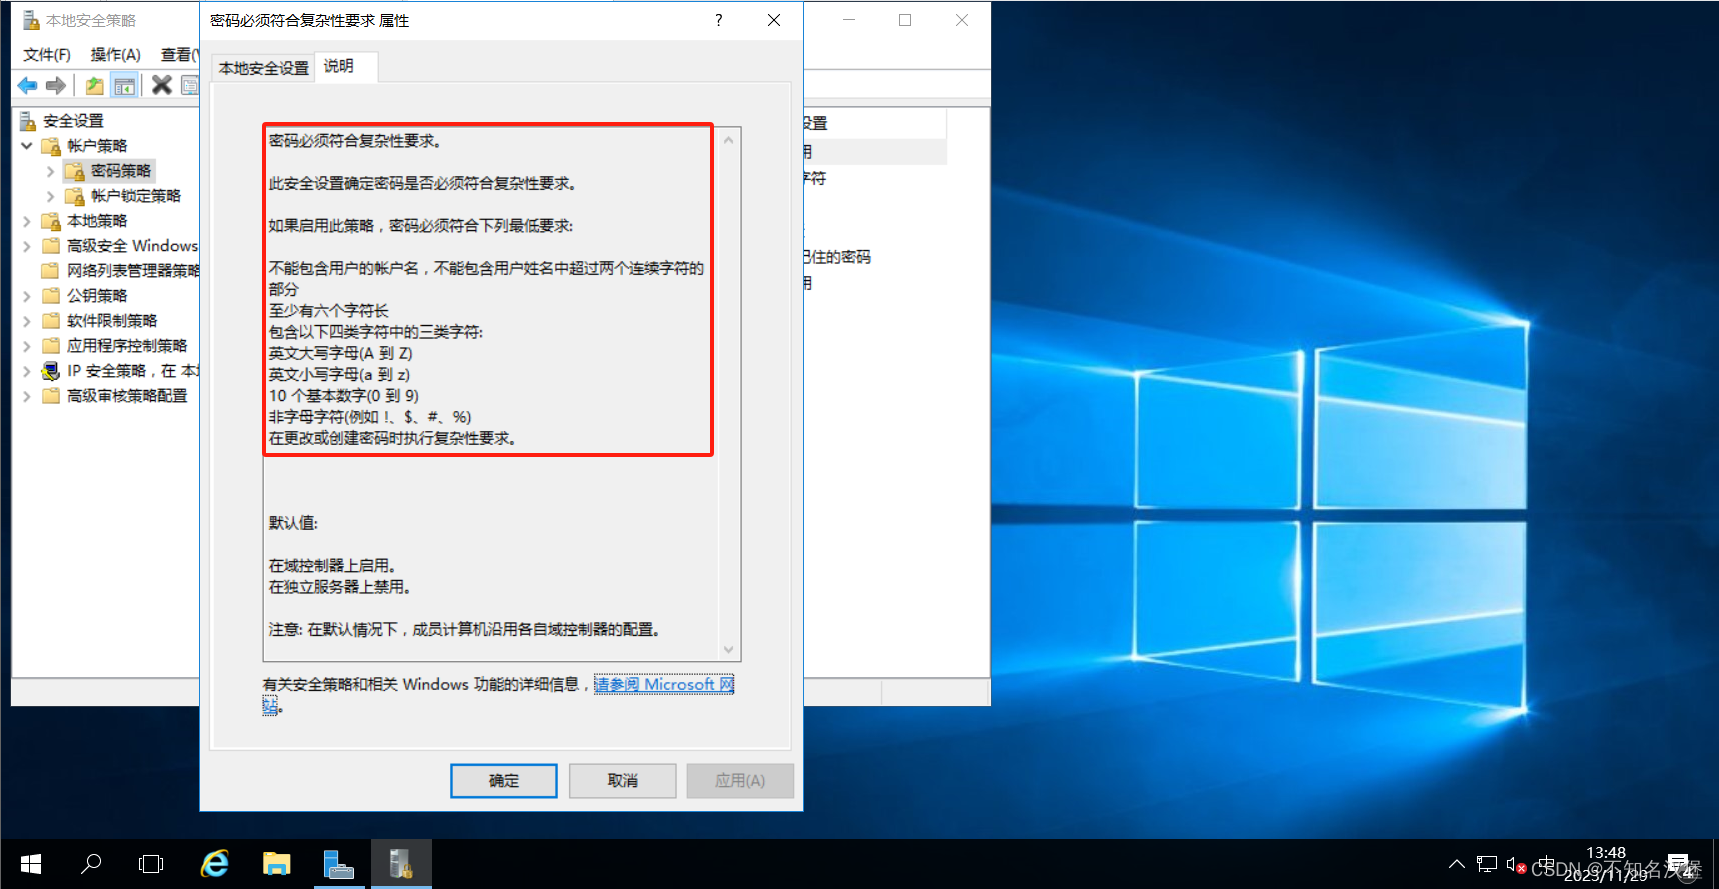Click the text 英文大写字母(A 到 Z)
The height and width of the screenshot is (889, 1719).
click(340, 353)
